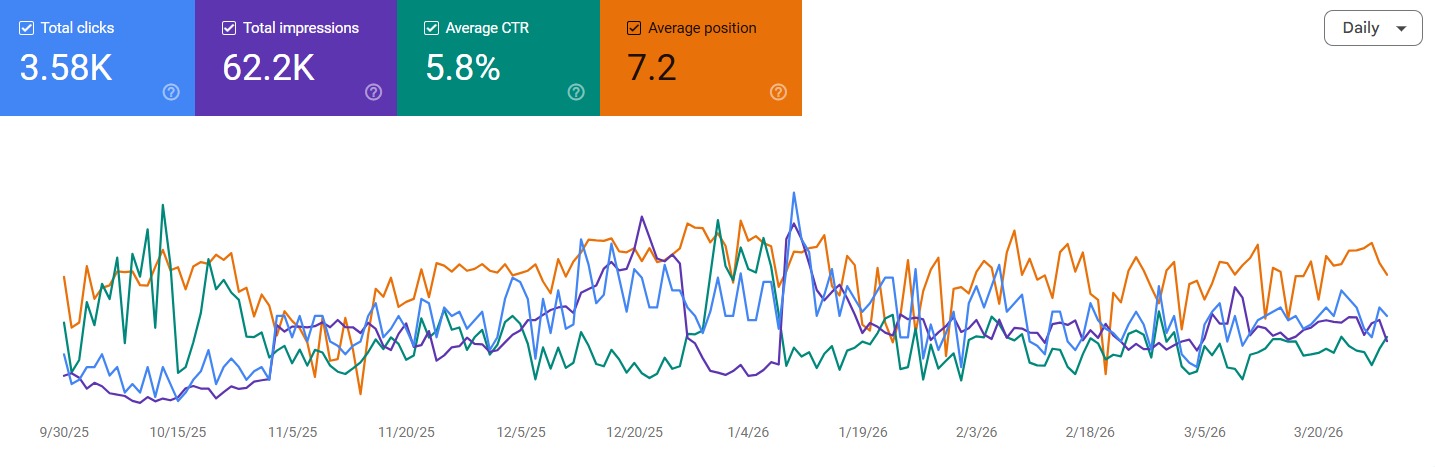Select the 10/15/25 date on the axis

[x=178, y=432]
